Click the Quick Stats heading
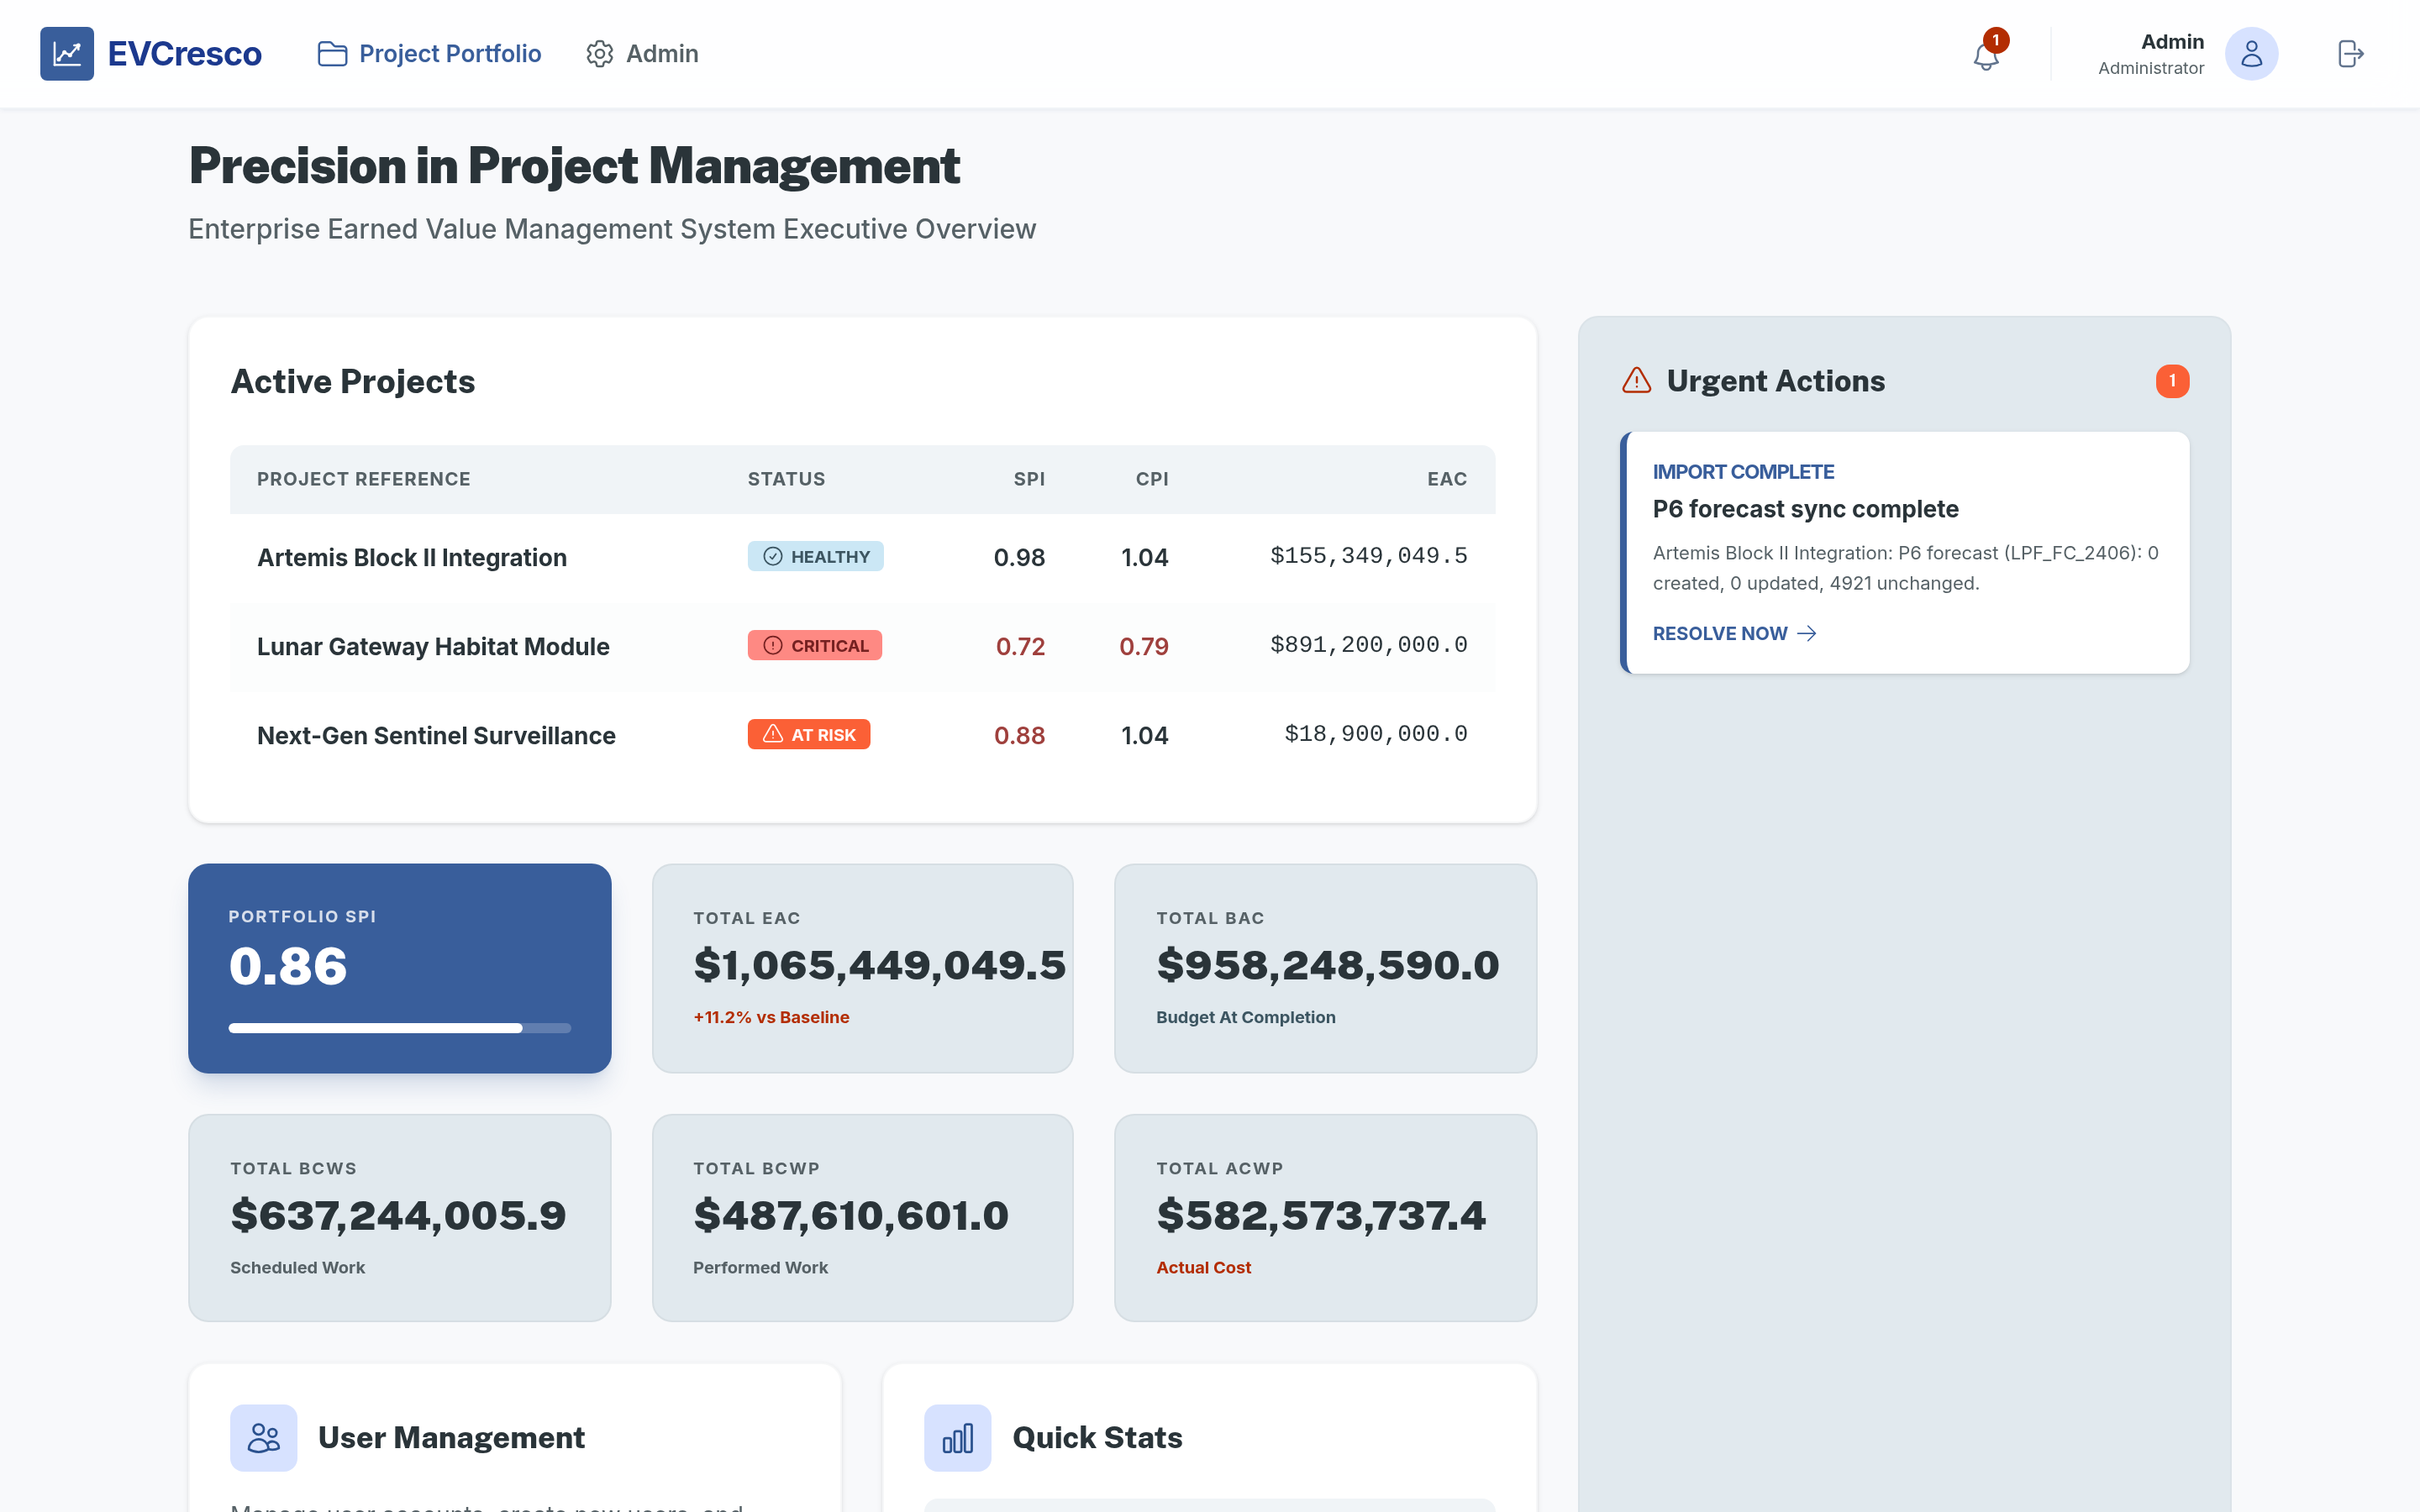 coord(1097,1438)
